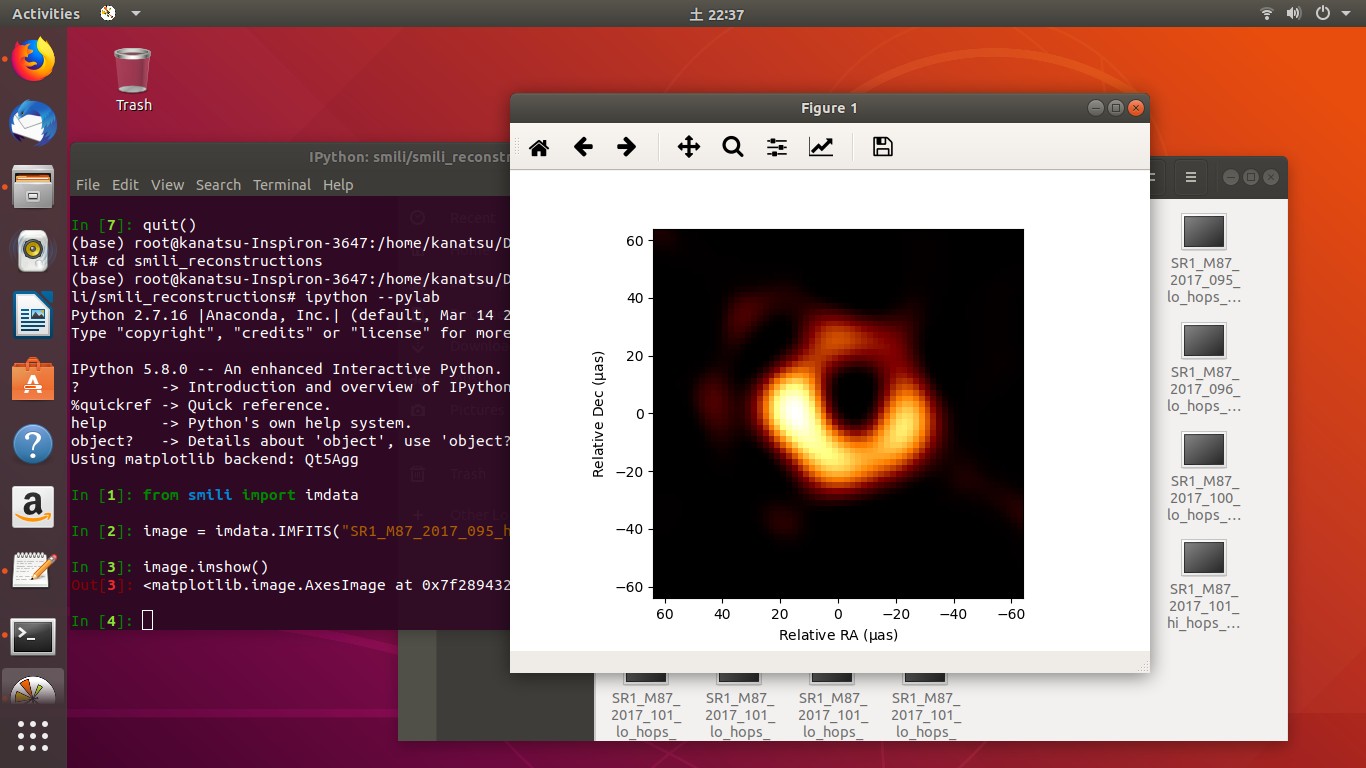Close the Figure 1 window

[x=1135, y=108]
